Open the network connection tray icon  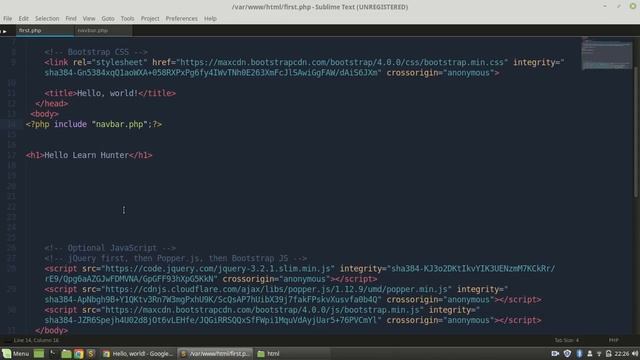pyautogui.click(x=599, y=353)
